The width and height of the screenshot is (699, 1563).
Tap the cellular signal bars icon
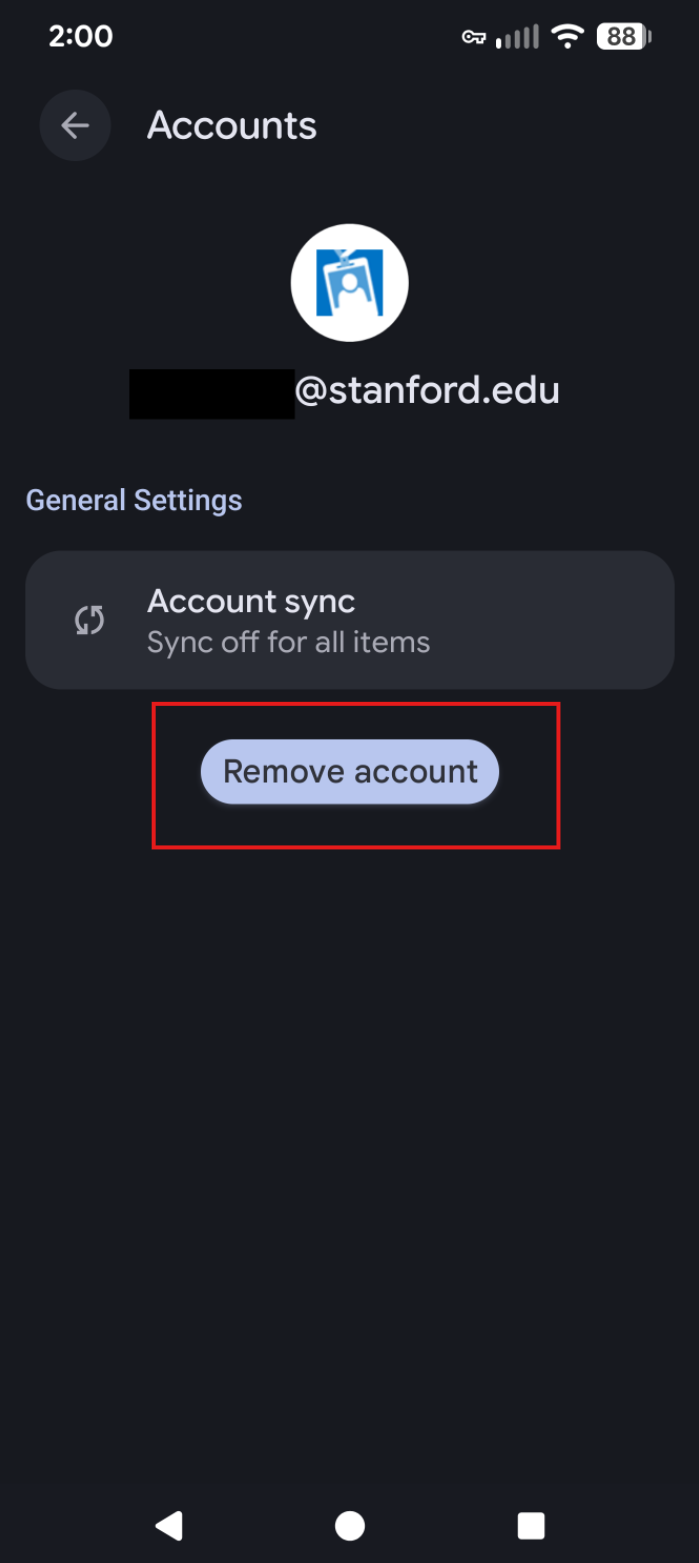(516, 36)
